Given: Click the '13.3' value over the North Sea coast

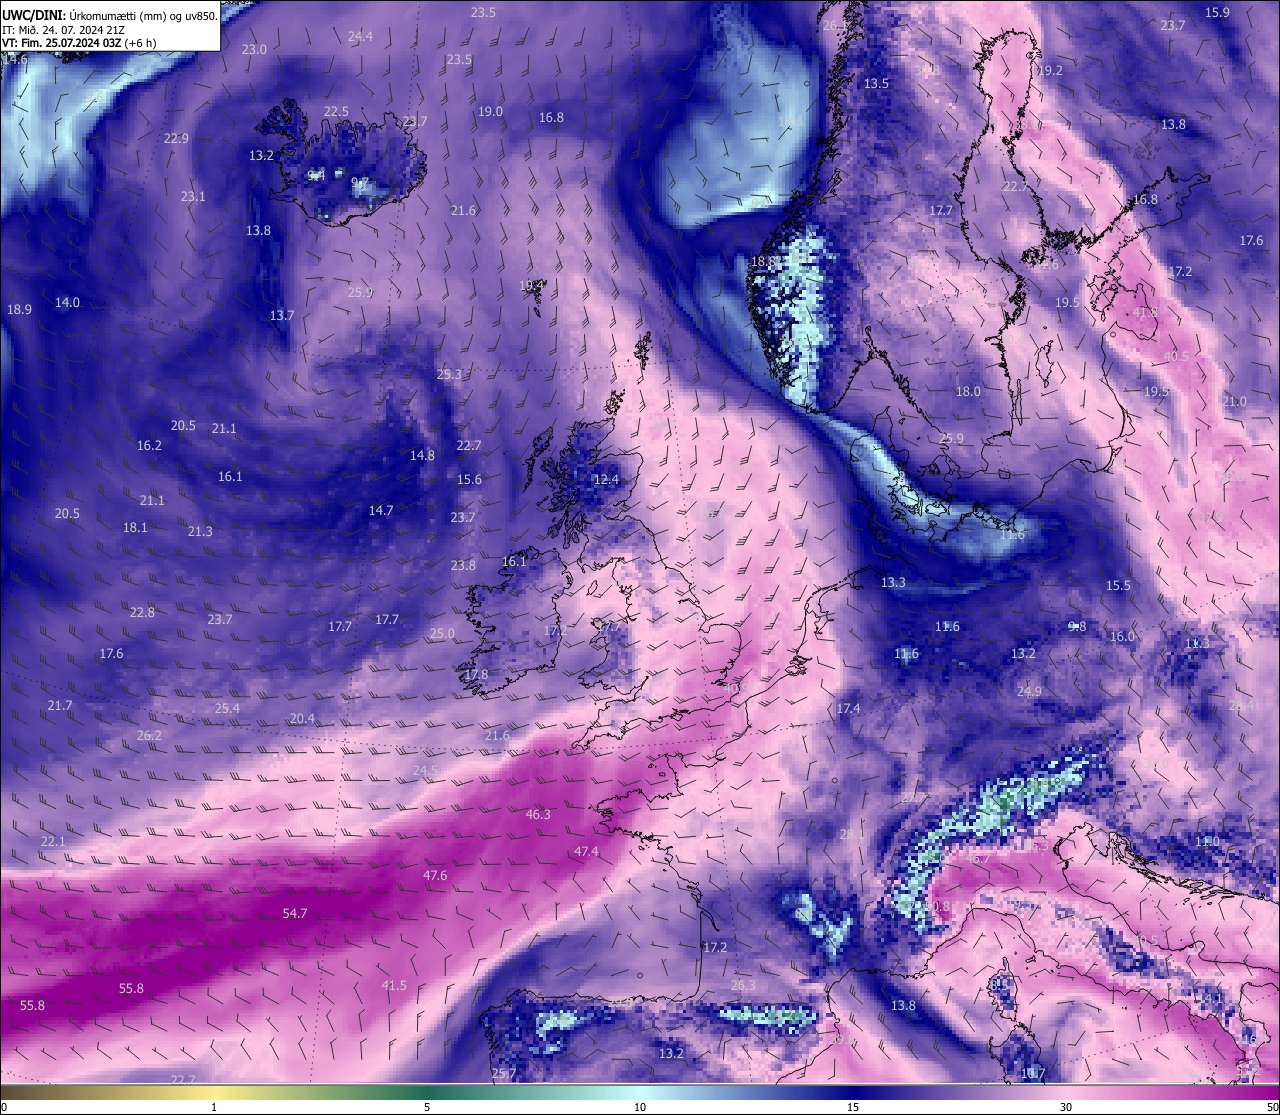Looking at the screenshot, I should 893,583.
